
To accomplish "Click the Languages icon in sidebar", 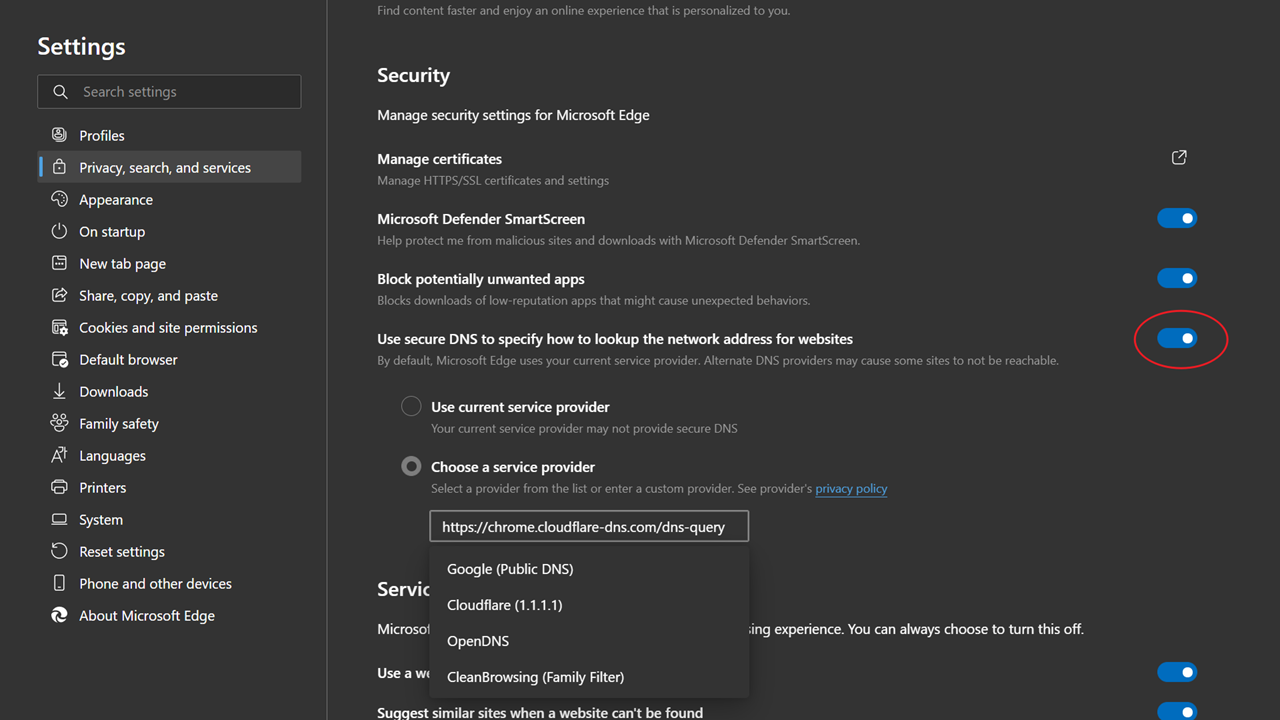I will (x=59, y=455).
